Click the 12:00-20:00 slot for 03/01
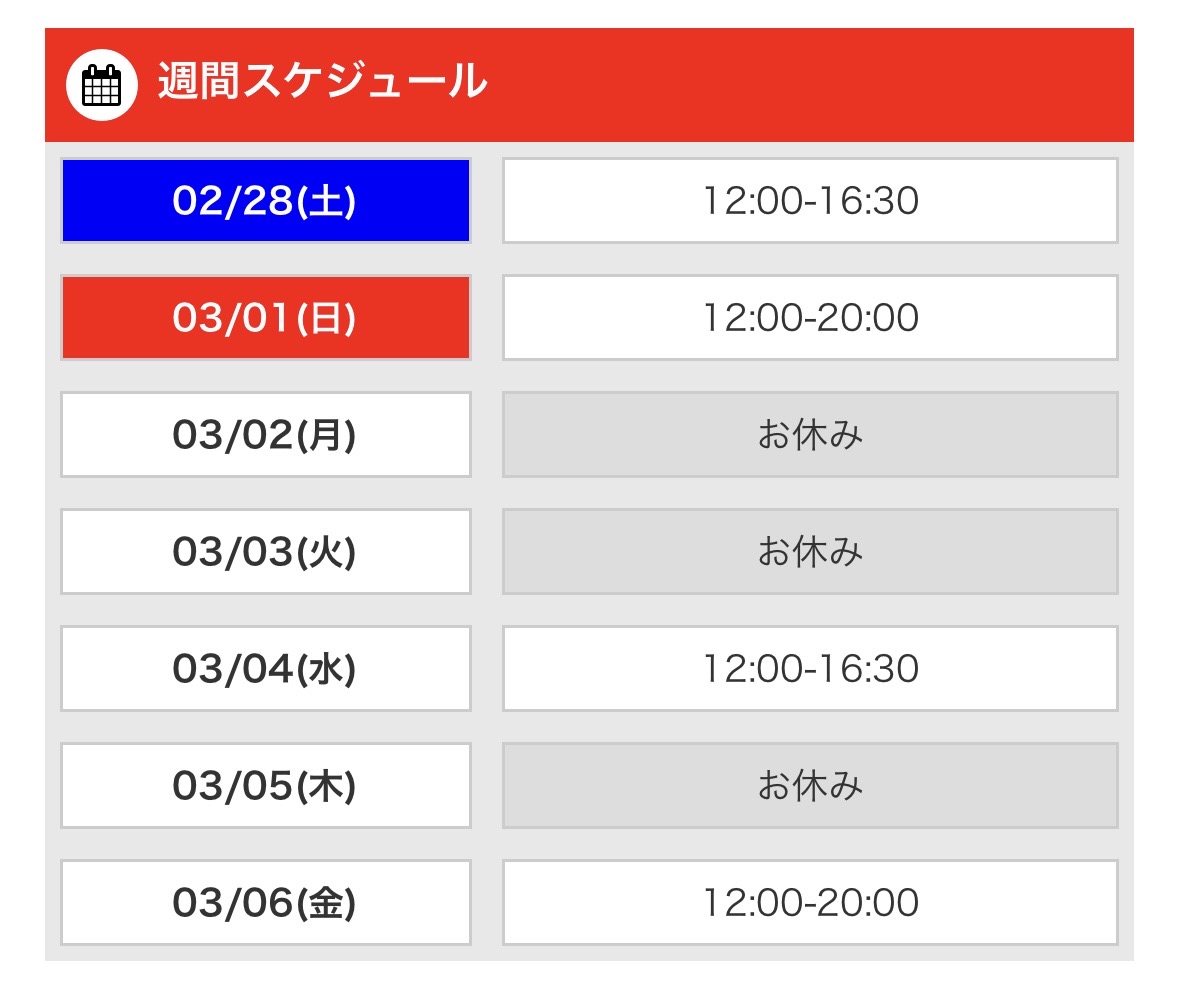This screenshot has height=985, width=1179. [809, 317]
